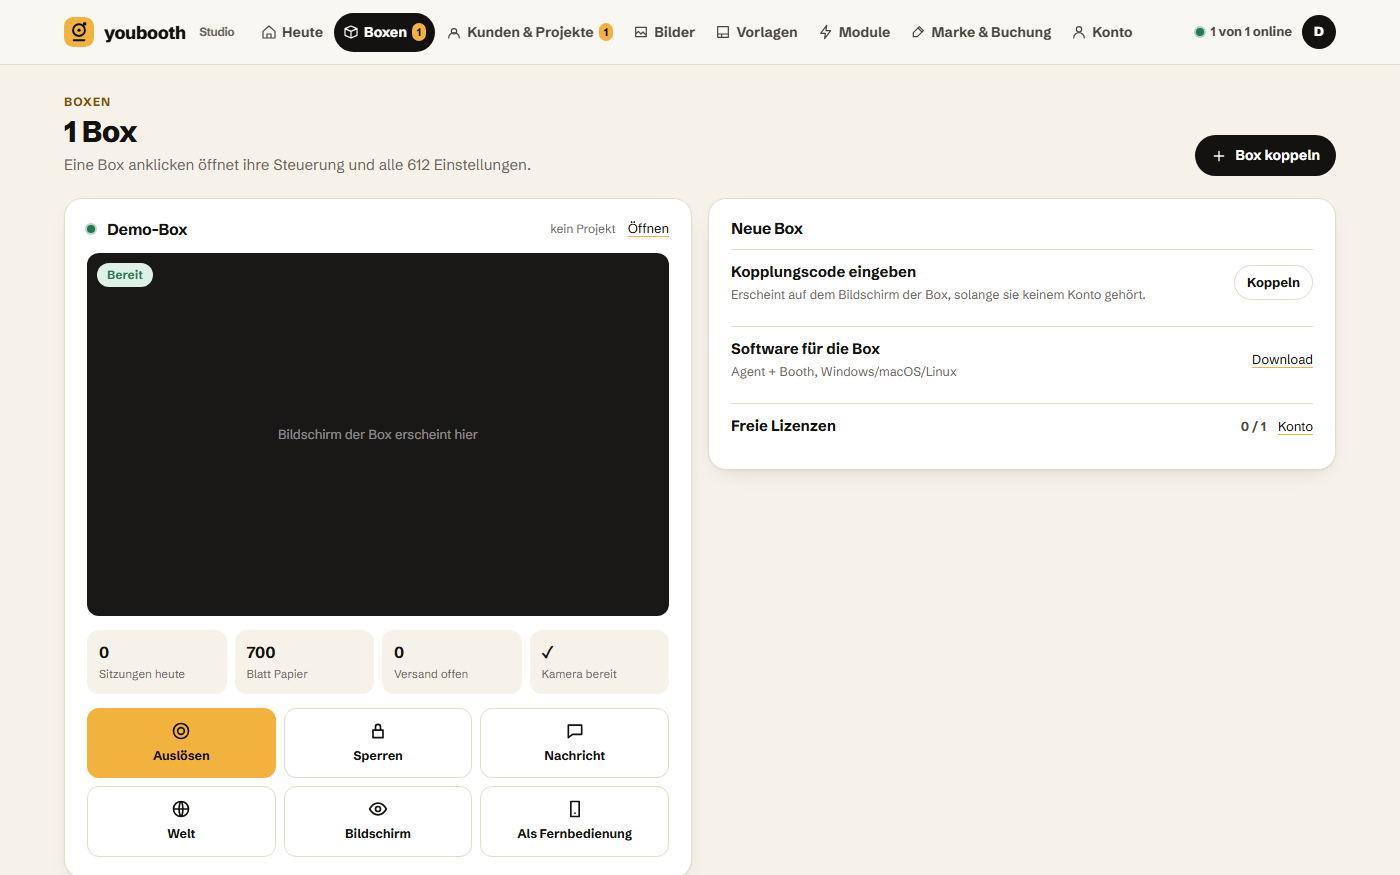The height and width of the screenshot is (875, 1400).
Task: Click the Konto link beside licenses
Action: 1295,427
